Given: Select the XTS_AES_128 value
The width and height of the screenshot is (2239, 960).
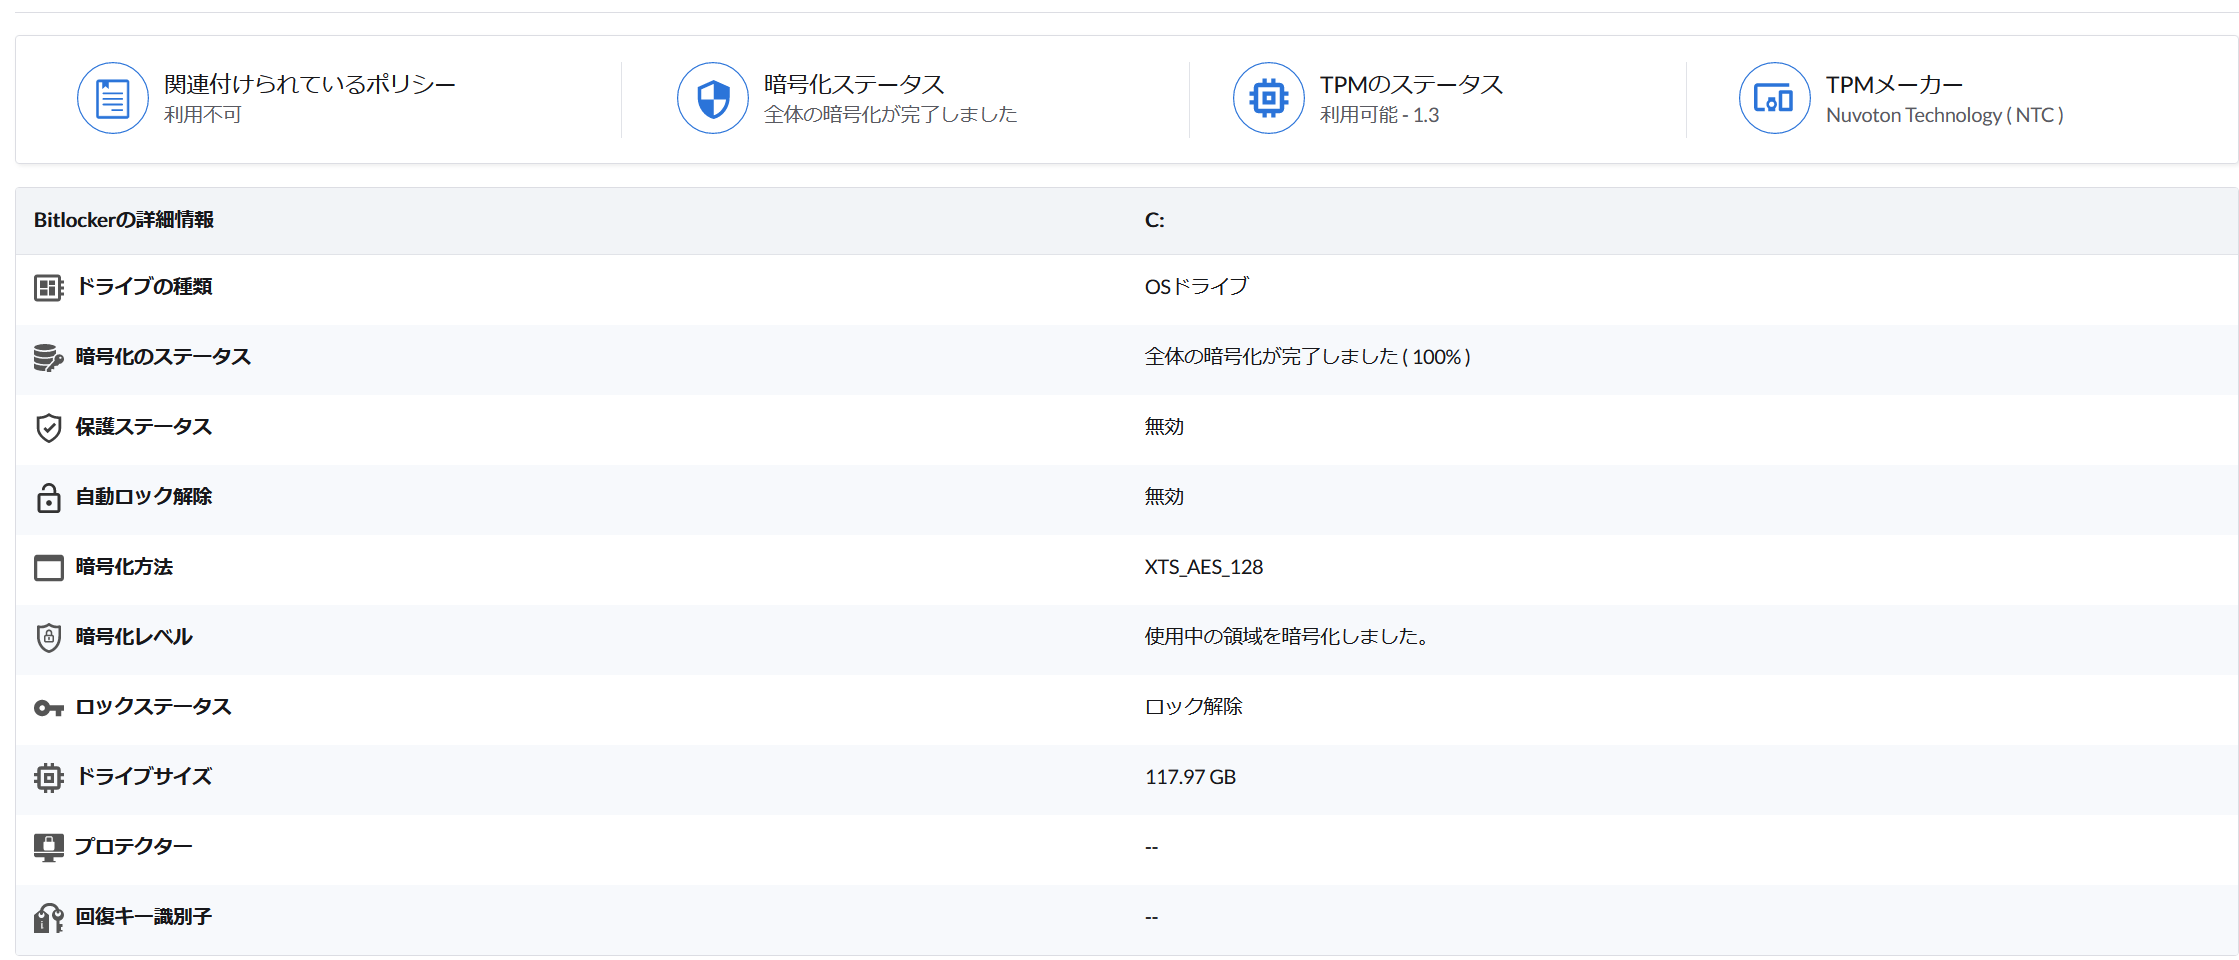Looking at the screenshot, I should coord(1204,567).
